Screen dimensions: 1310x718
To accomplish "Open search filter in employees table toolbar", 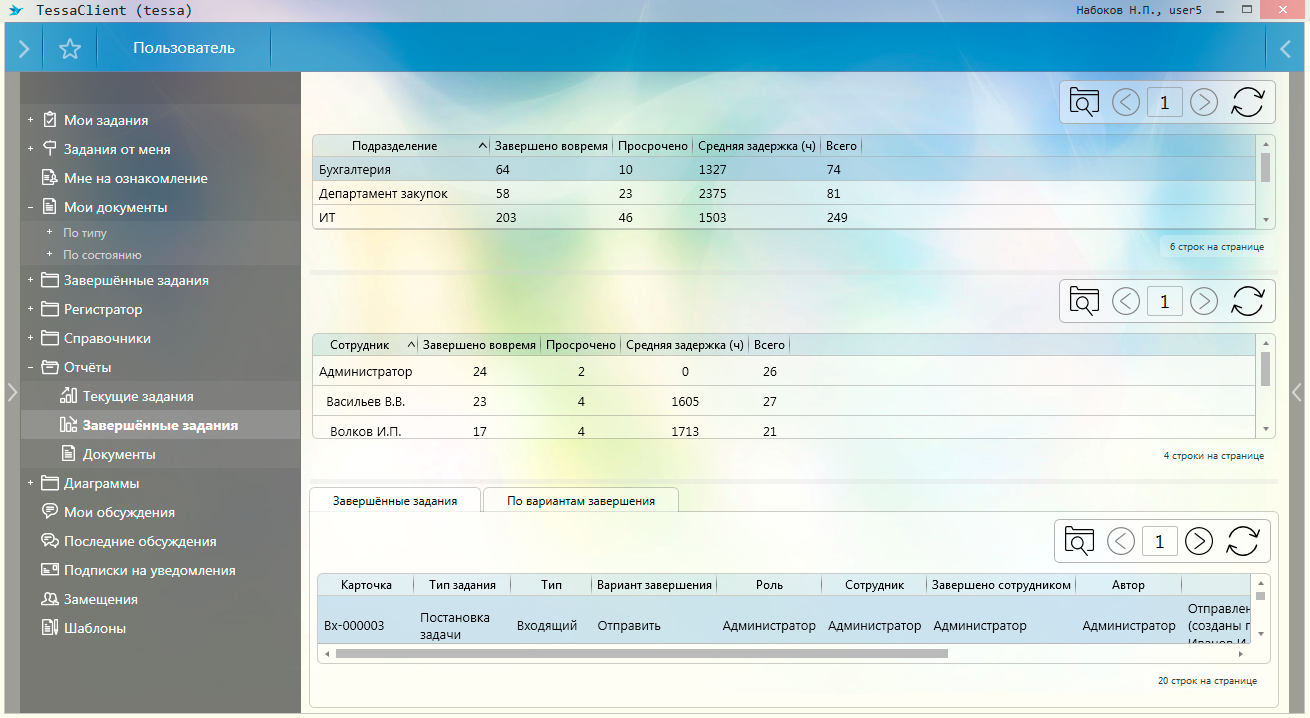I will point(1084,301).
